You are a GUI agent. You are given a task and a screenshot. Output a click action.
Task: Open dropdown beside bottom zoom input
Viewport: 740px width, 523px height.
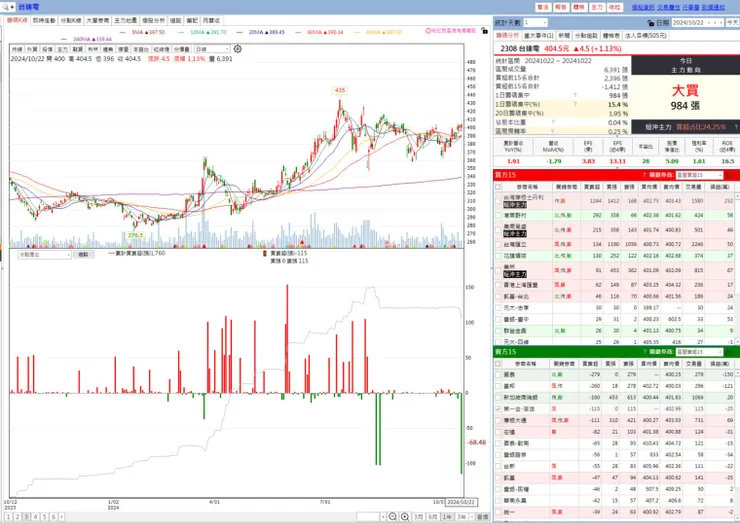click(383, 517)
